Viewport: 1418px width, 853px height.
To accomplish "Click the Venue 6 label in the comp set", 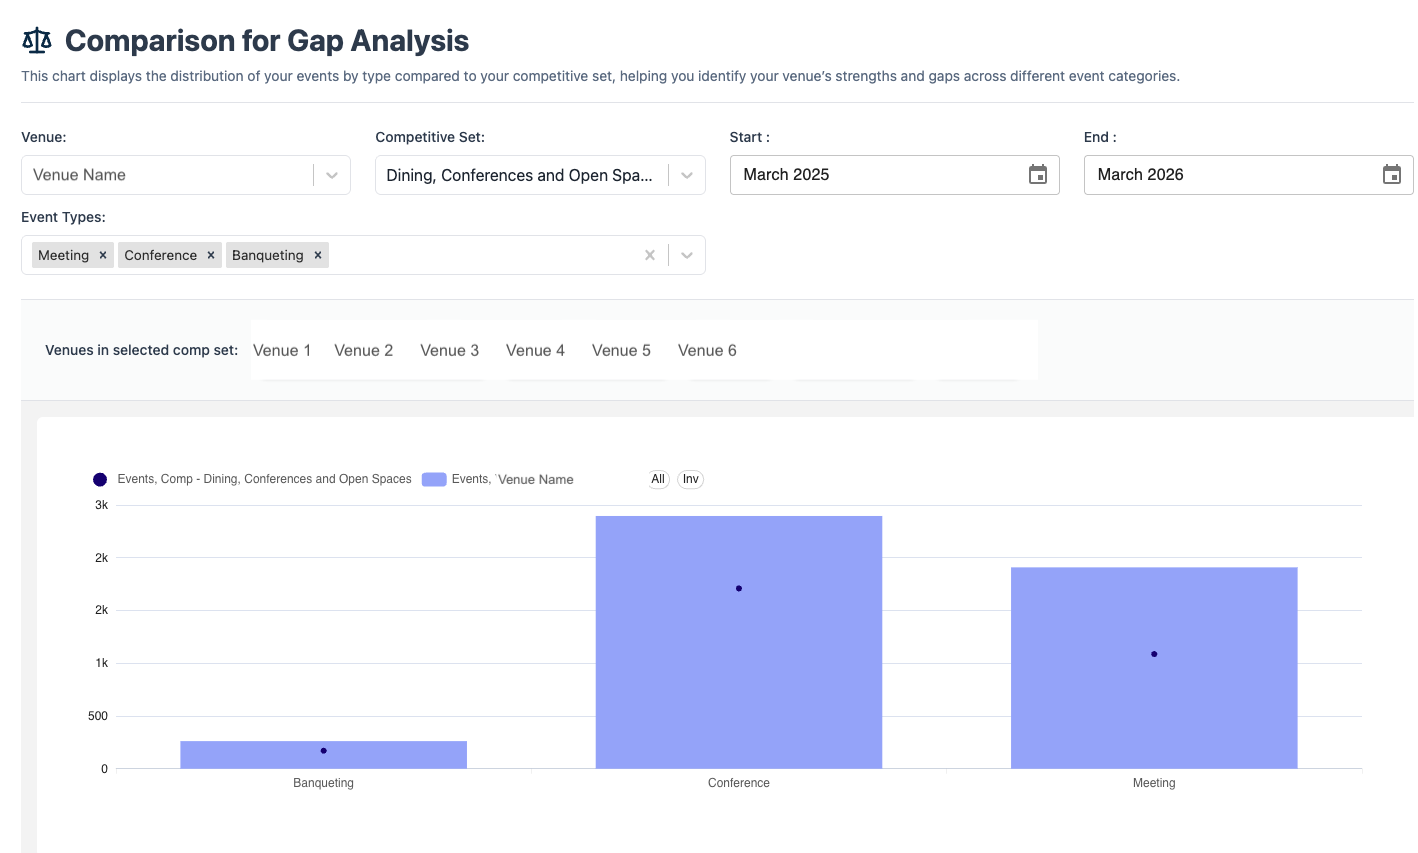I will [x=707, y=350].
